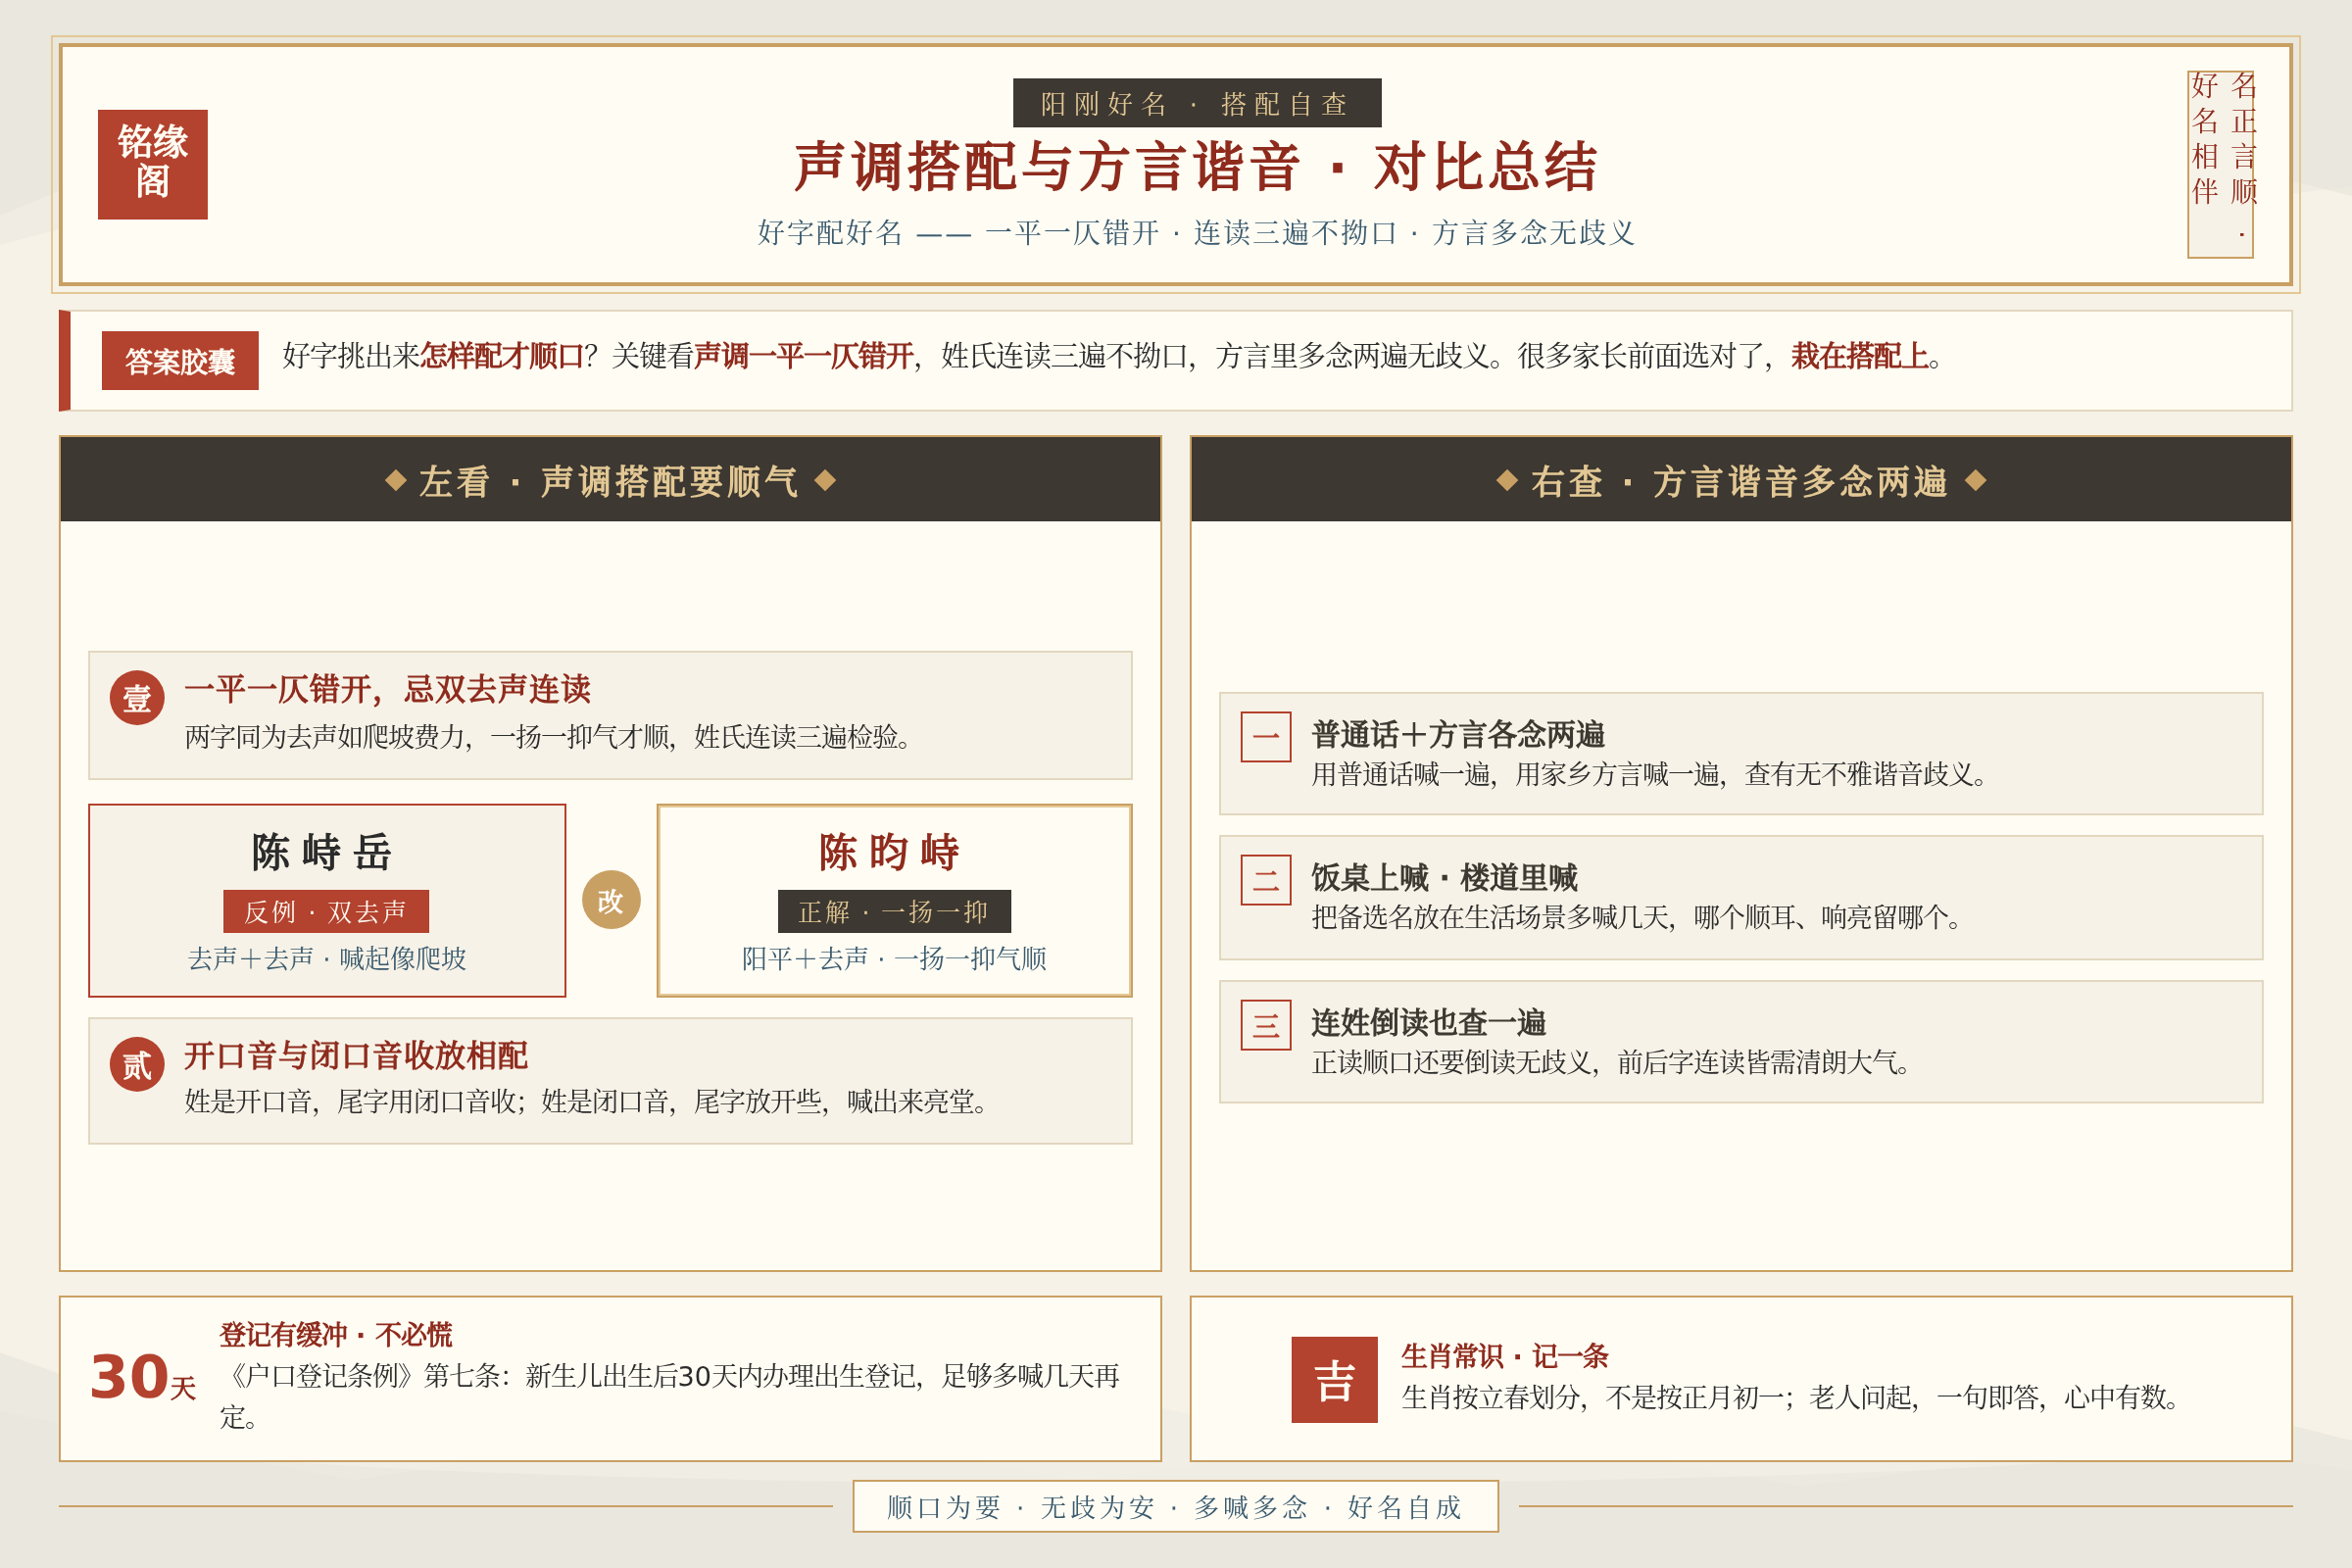Image resolution: width=2352 pixels, height=1568 pixels.
Task: Click the 反例 · 双去声 red tag
Action: point(326,911)
